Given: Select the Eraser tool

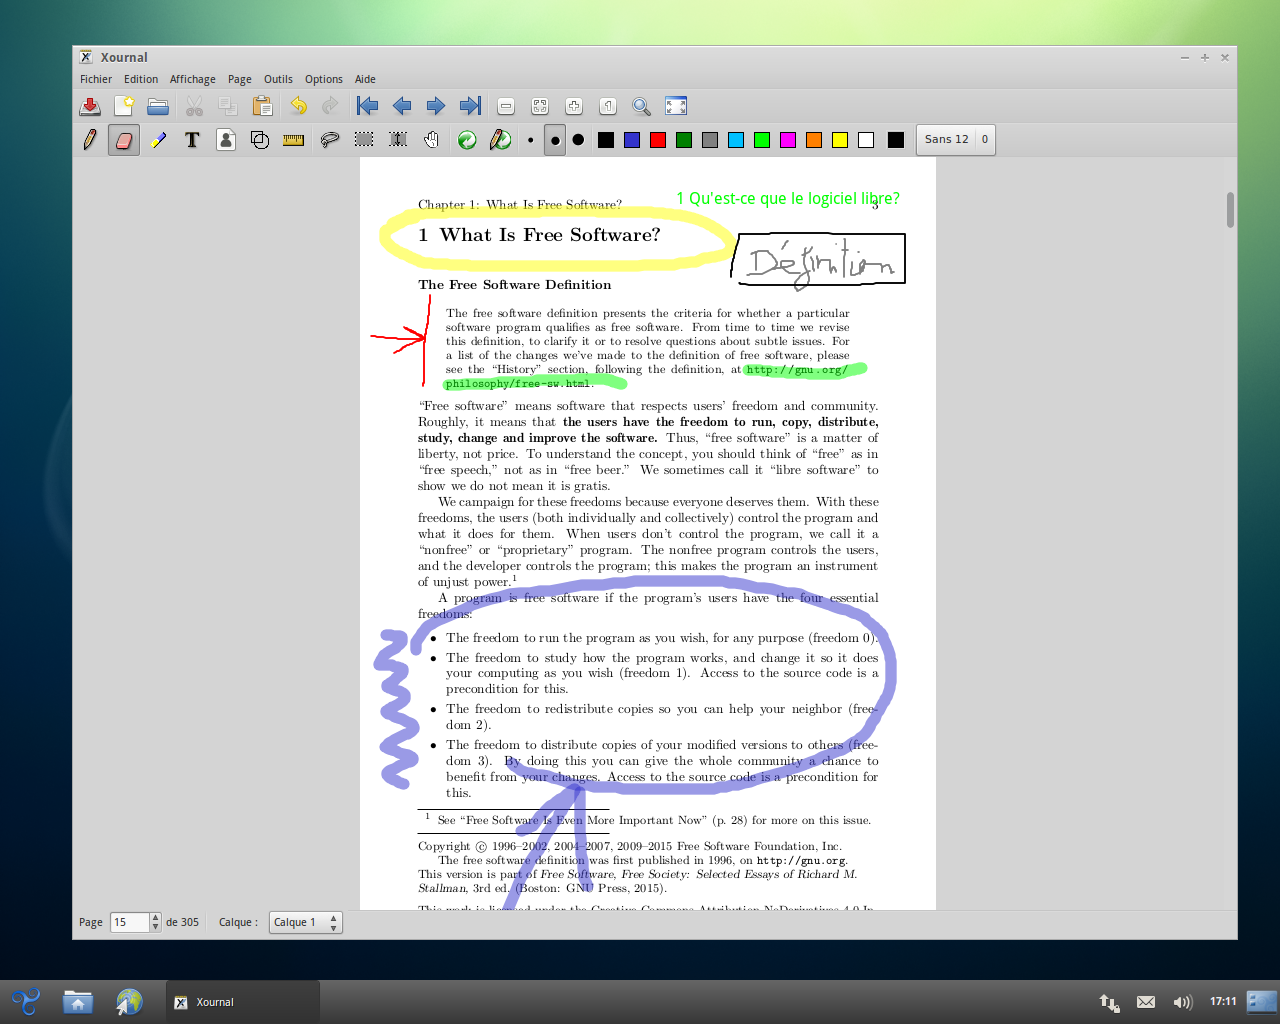Looking at the screenshot, I should coord(124,140).
